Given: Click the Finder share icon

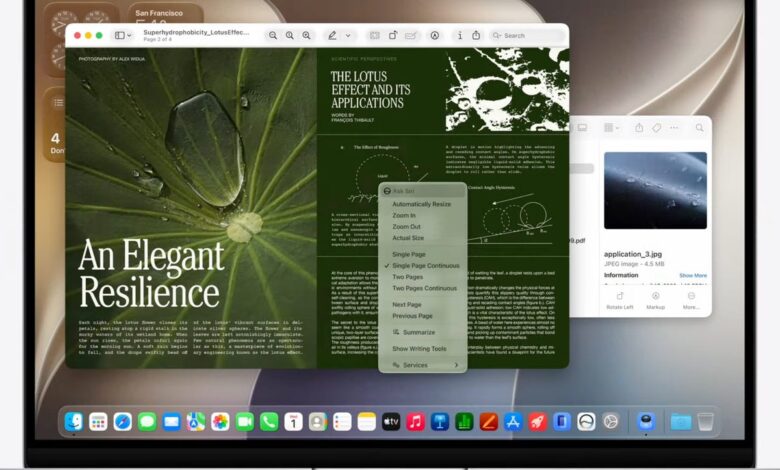Looking at the screenshot, I should [x=639, y=128].
